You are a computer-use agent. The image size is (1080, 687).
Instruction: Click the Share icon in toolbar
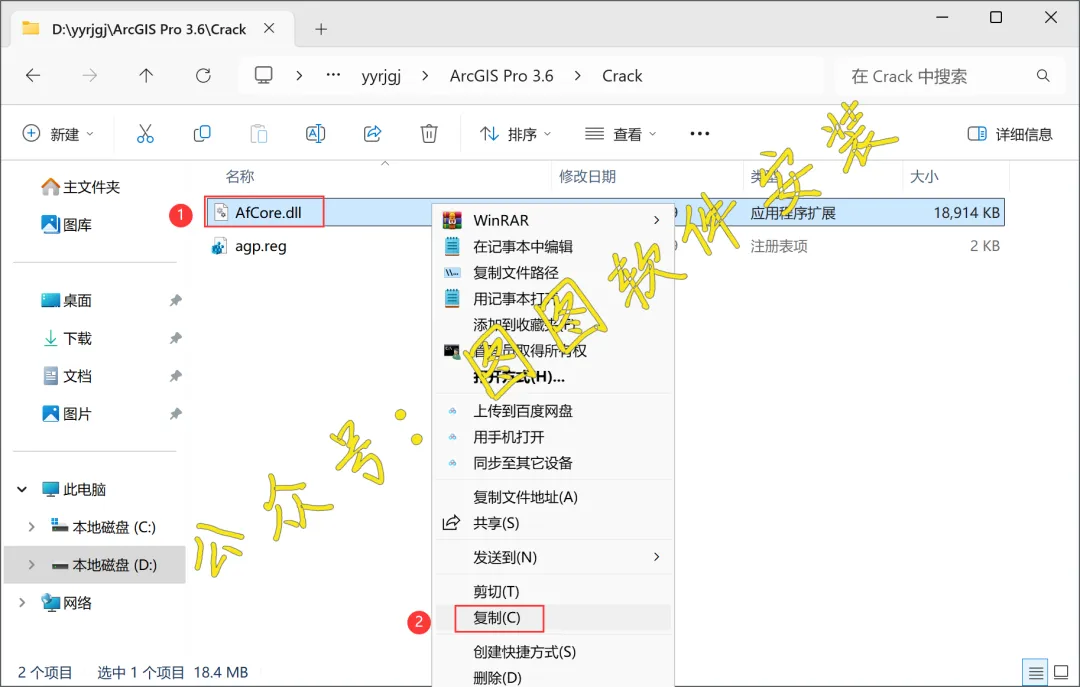pyautogui.click(x=373, y=134)
